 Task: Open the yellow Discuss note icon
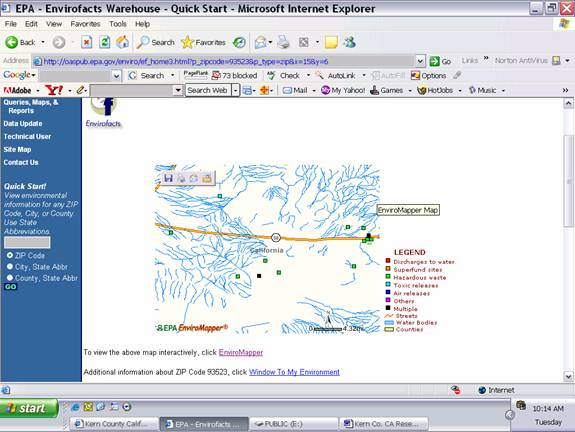[x=331, y=43]
